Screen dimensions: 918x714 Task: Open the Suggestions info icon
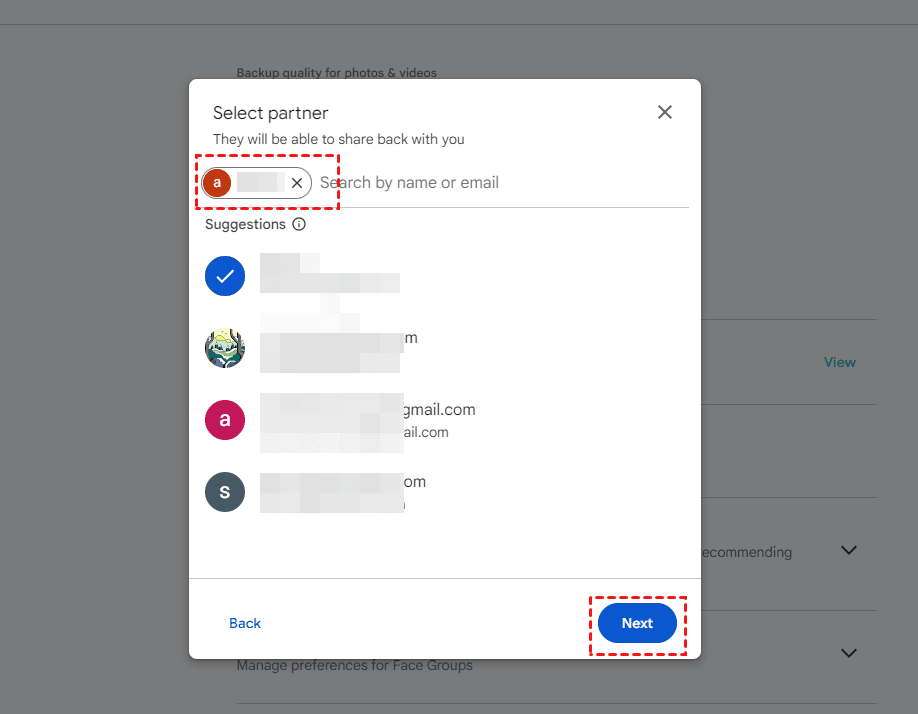(x=299, y=224)
